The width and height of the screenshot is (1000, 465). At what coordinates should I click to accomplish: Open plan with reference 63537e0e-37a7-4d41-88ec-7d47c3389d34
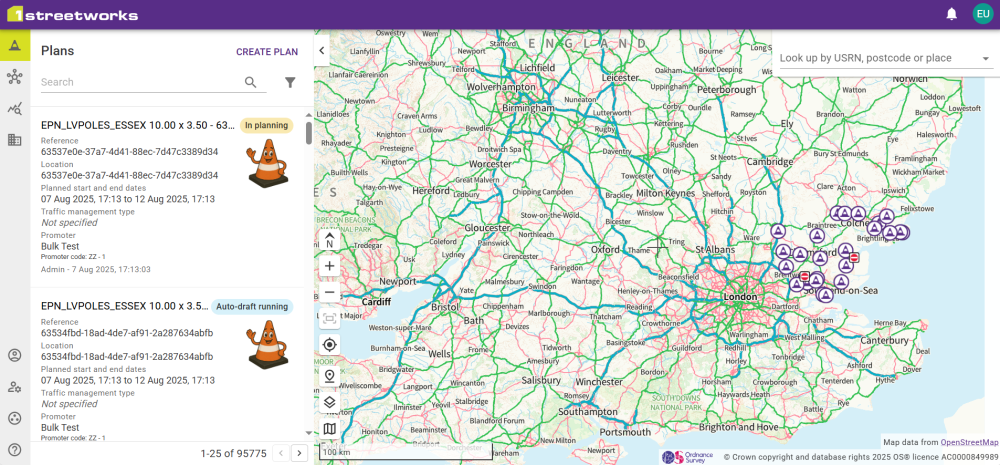click(x=168, y=195)
